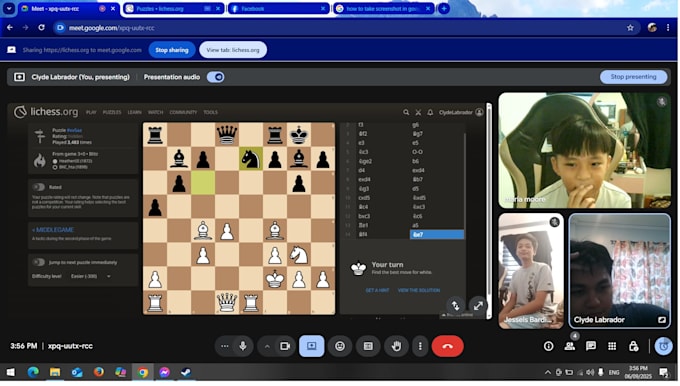Open the Difficulty level dropdown

(x=91, y=276)
